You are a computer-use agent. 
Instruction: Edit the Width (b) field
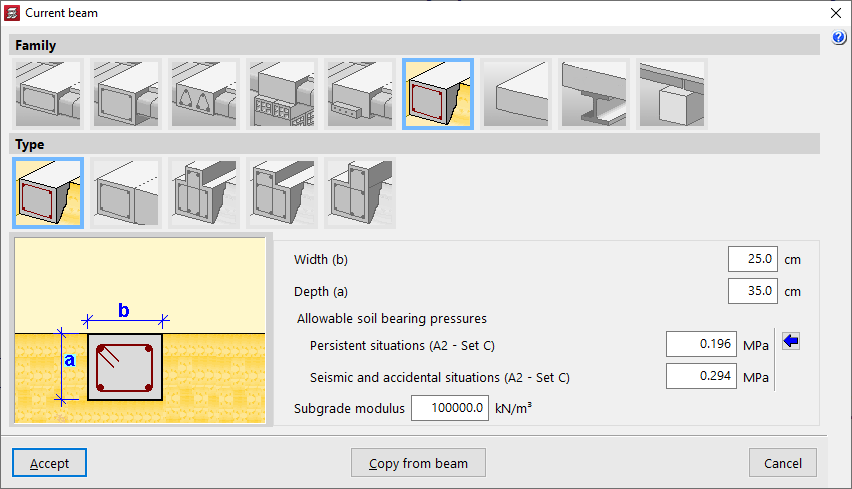(753, 259)
